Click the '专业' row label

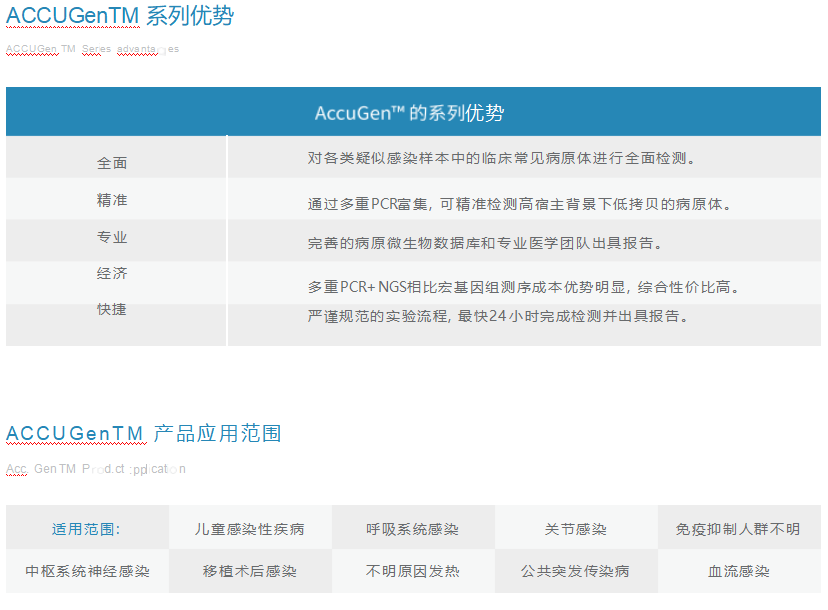pyautogui.click(x=112, y=237)
